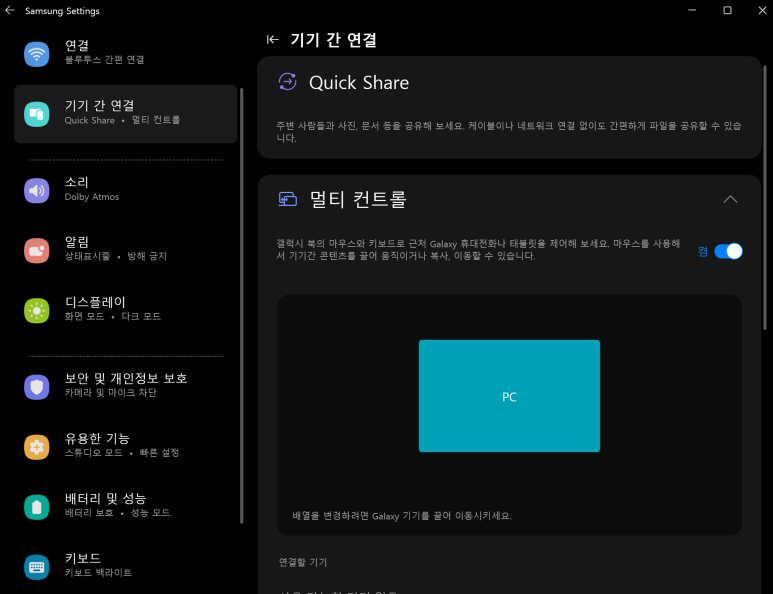Click the 블루투스 간편 연결 subtitle
The height and width of the screenshot is (594, 773).
tap(105, 60)
